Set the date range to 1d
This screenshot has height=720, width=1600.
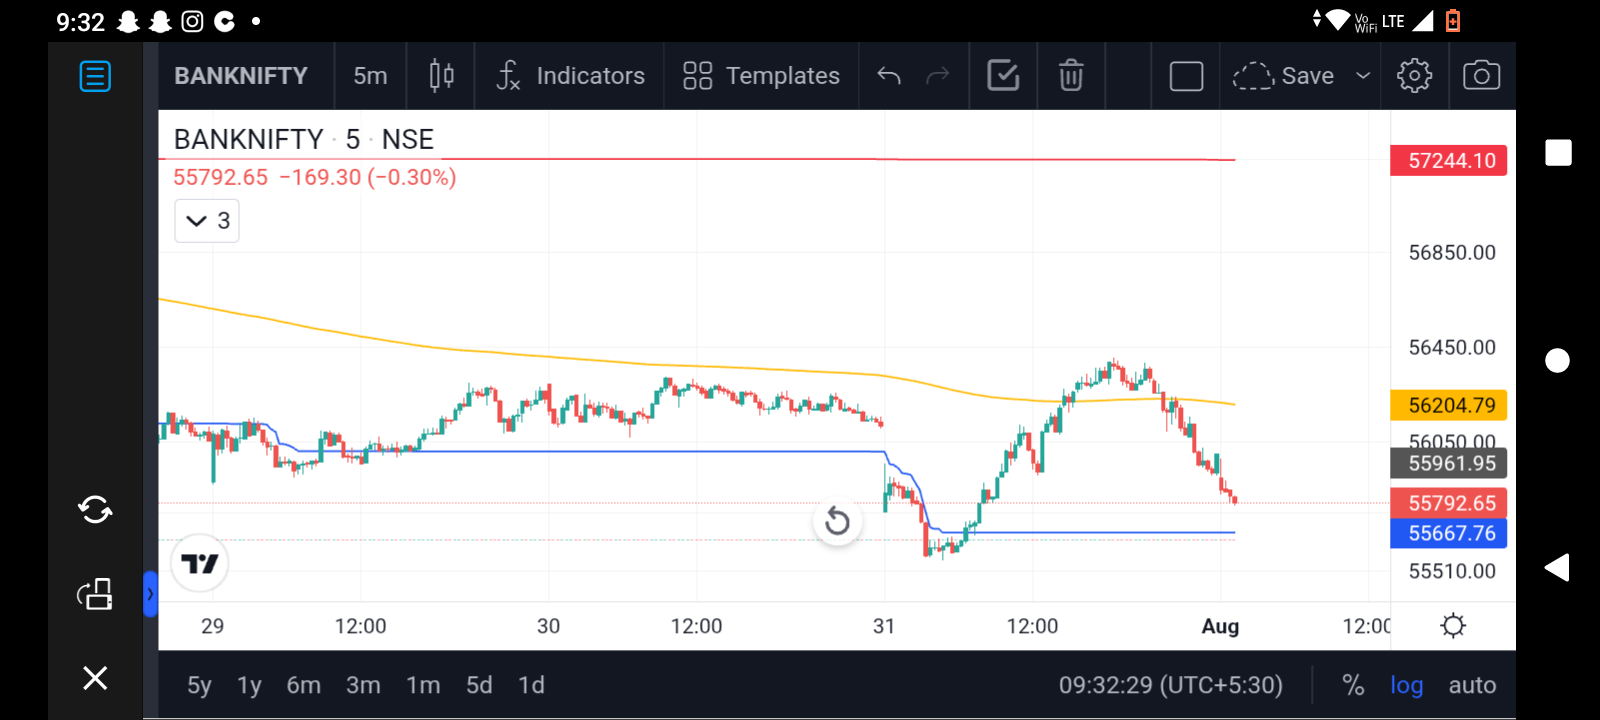(x=531, y=685)
